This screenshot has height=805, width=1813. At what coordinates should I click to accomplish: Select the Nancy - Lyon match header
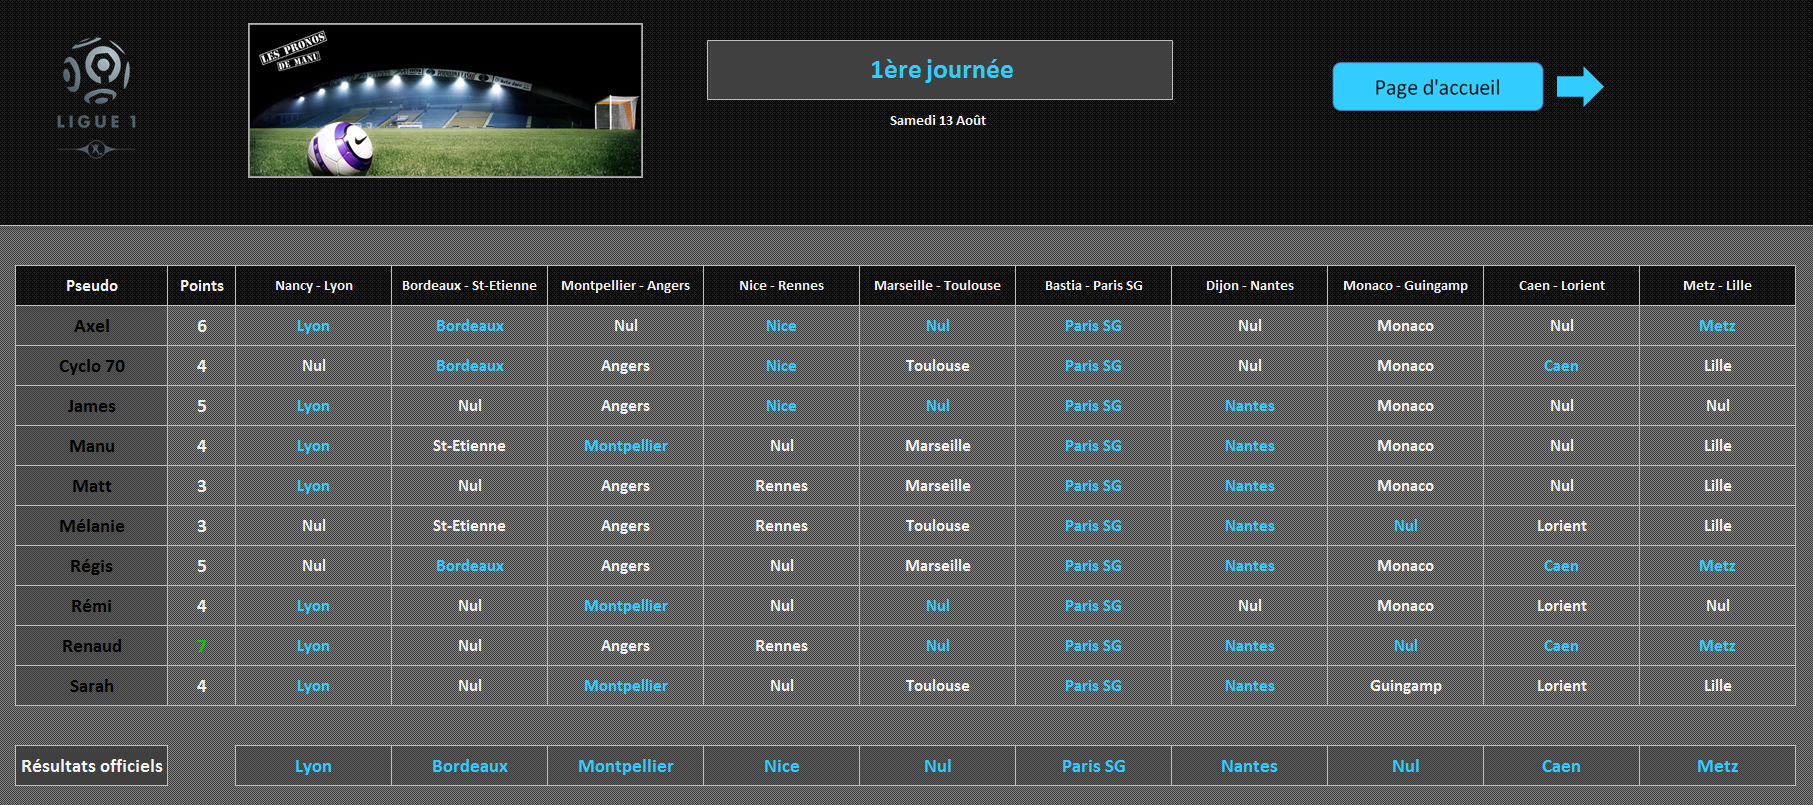pos(313,286)
